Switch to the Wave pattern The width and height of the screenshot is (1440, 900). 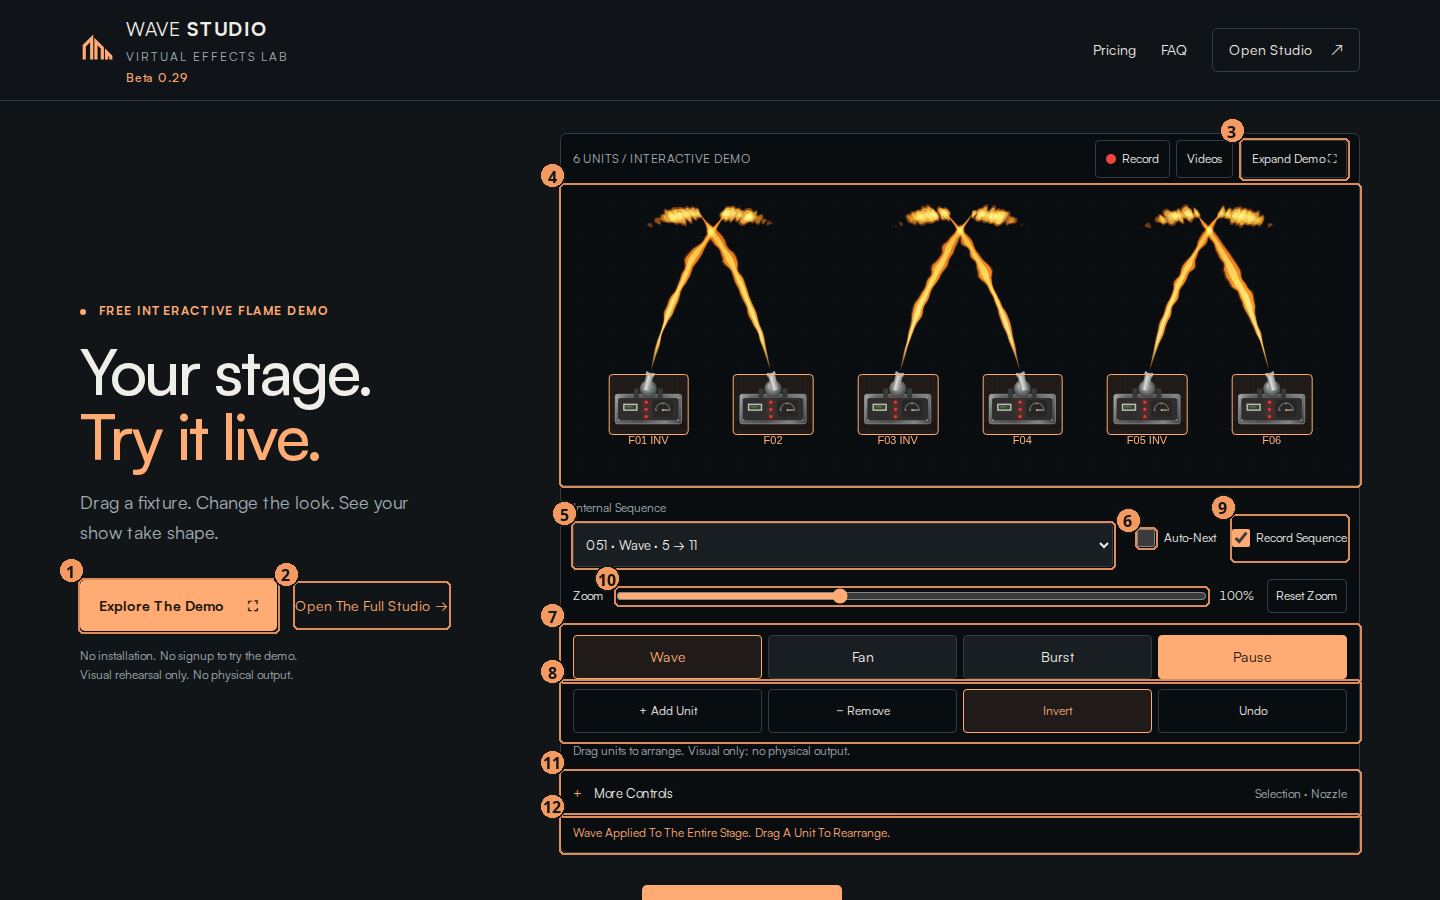point(667,657)
